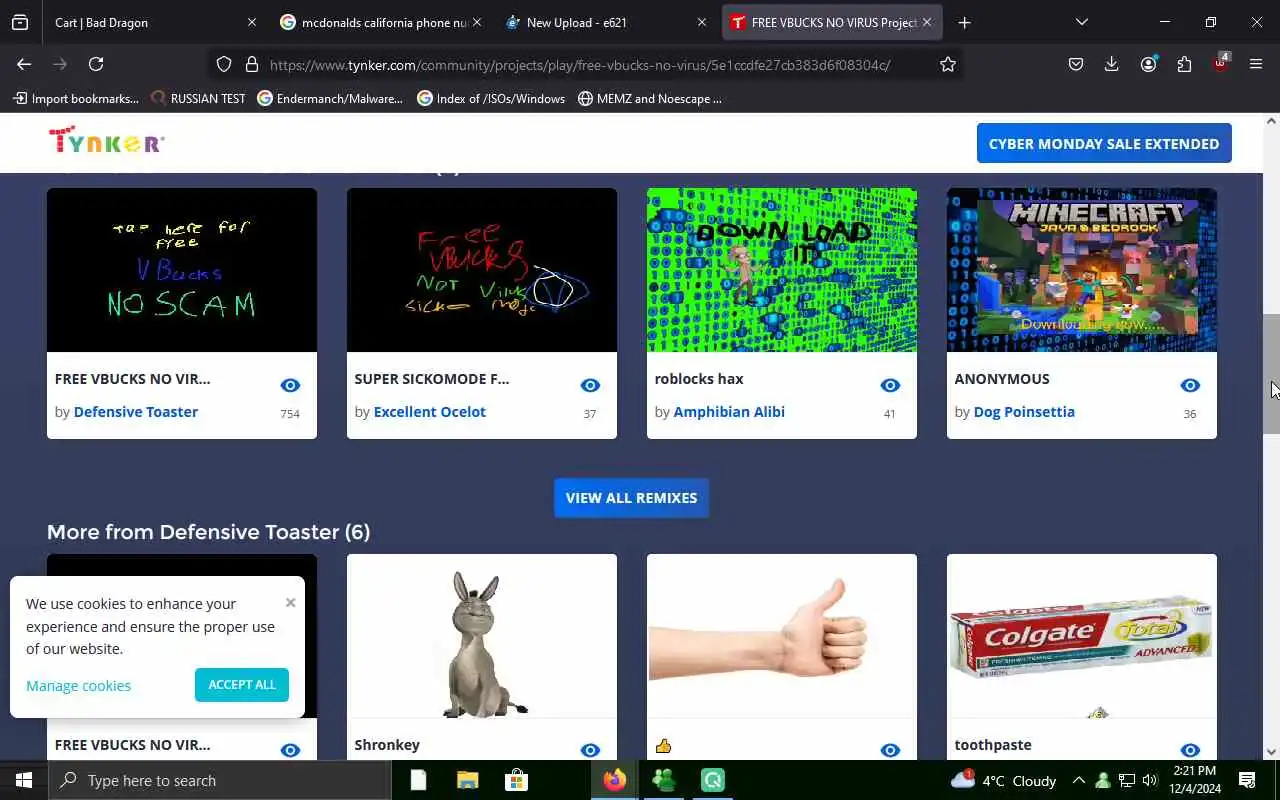The width and height of the screenshot is (1280, 800).
Task: Open the Shronkey donkey thumbnail
Action: [x=482, y=636]
